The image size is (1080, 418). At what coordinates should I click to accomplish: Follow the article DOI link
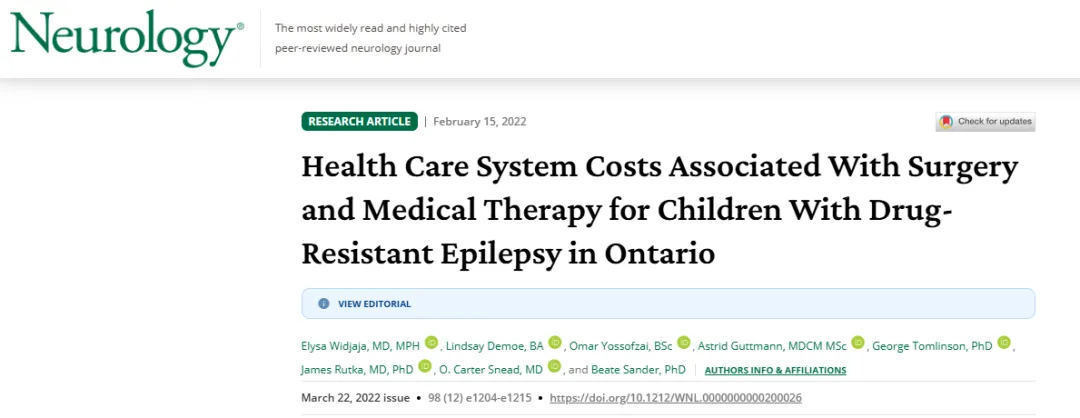point(676,398)
